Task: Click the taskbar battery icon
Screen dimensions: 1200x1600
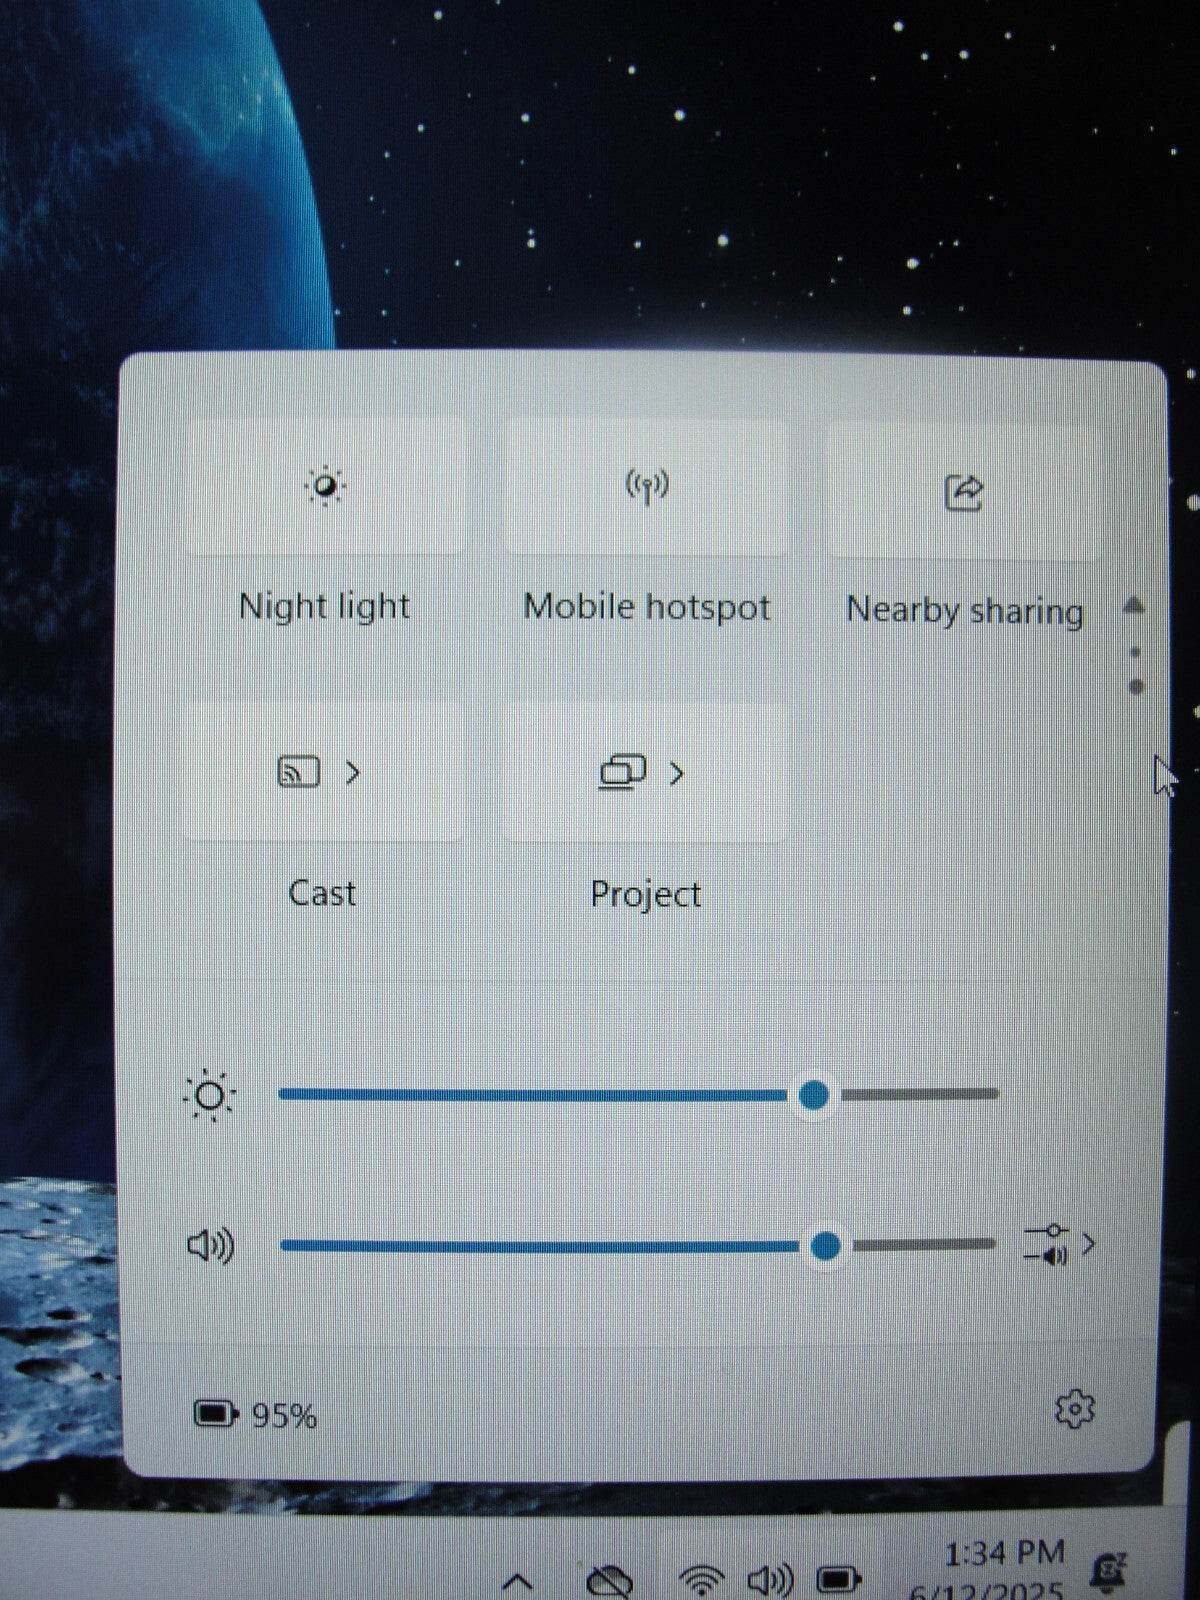Action: click(x=838, y=1580)
